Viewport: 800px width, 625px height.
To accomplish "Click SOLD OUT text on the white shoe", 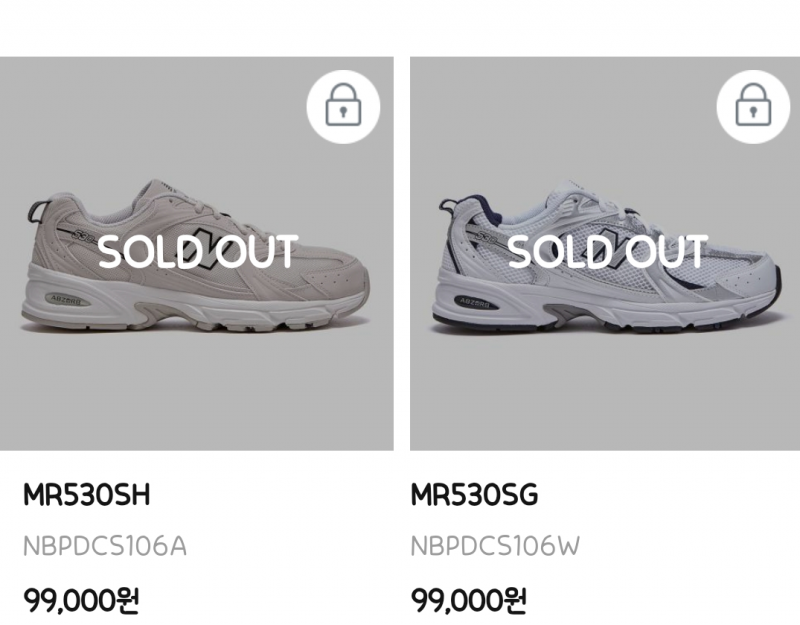I will [x=607, y=252].
